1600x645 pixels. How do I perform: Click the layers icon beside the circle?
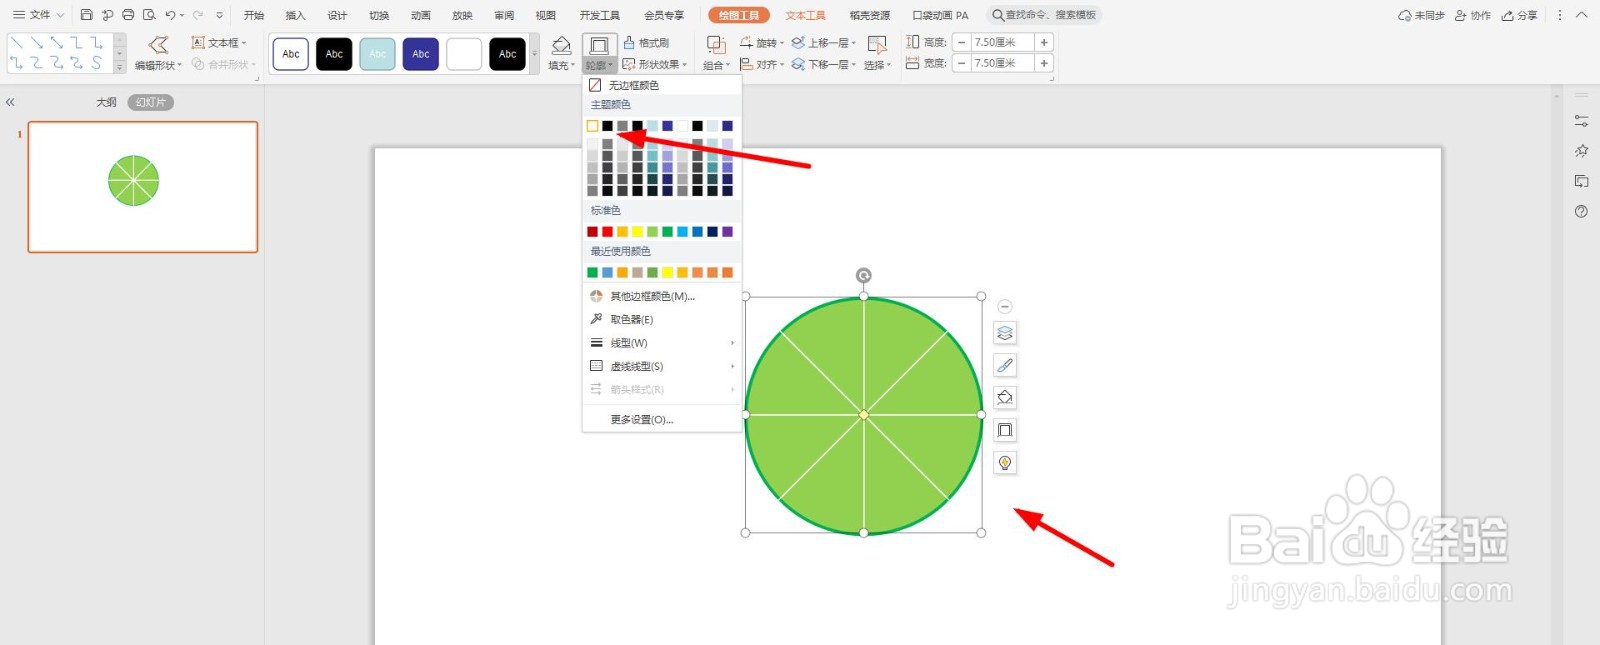1005,333
